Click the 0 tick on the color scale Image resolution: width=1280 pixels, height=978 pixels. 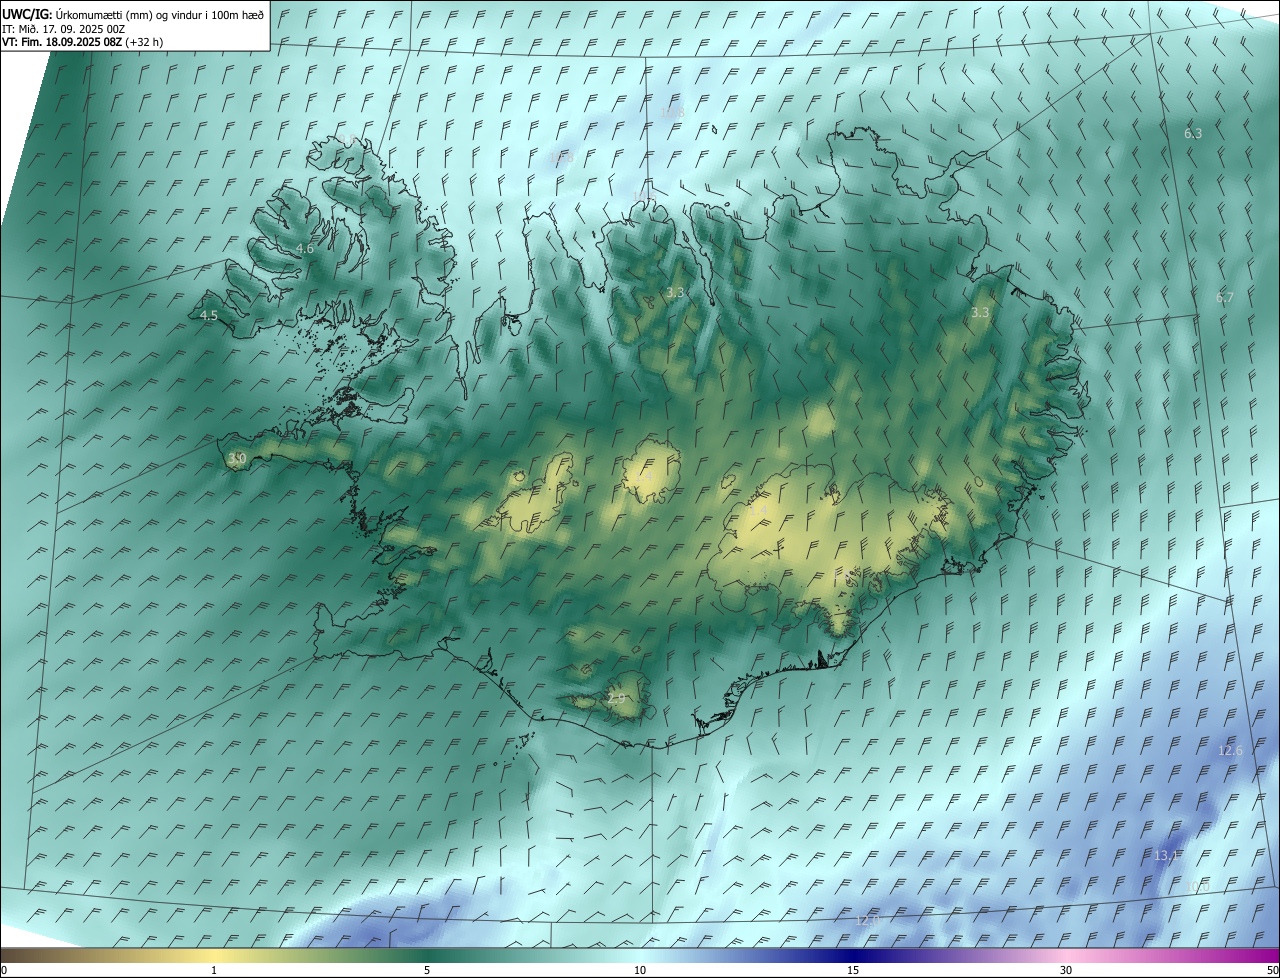pos(4,970)
